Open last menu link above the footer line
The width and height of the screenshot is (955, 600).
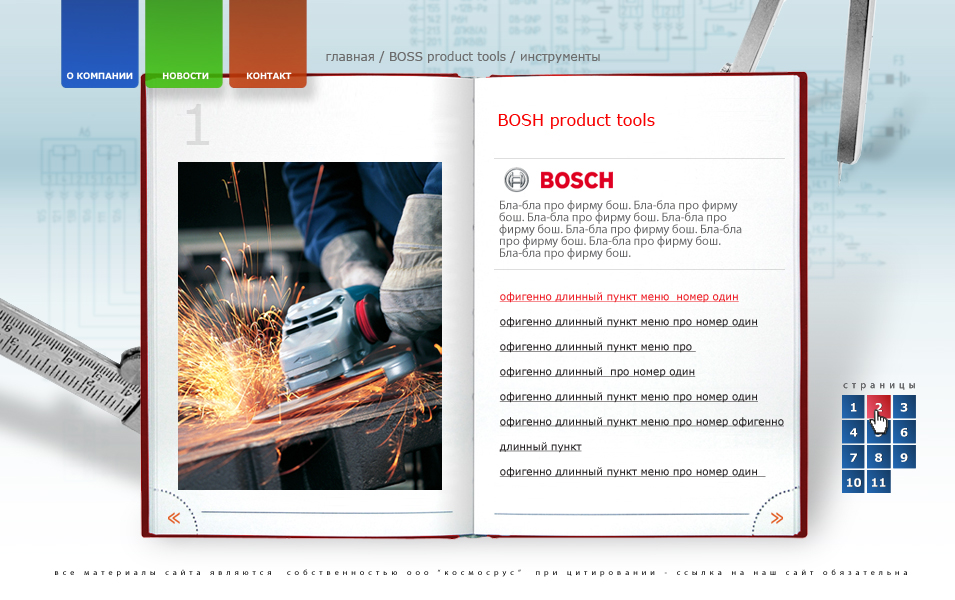tap(632, 471)
